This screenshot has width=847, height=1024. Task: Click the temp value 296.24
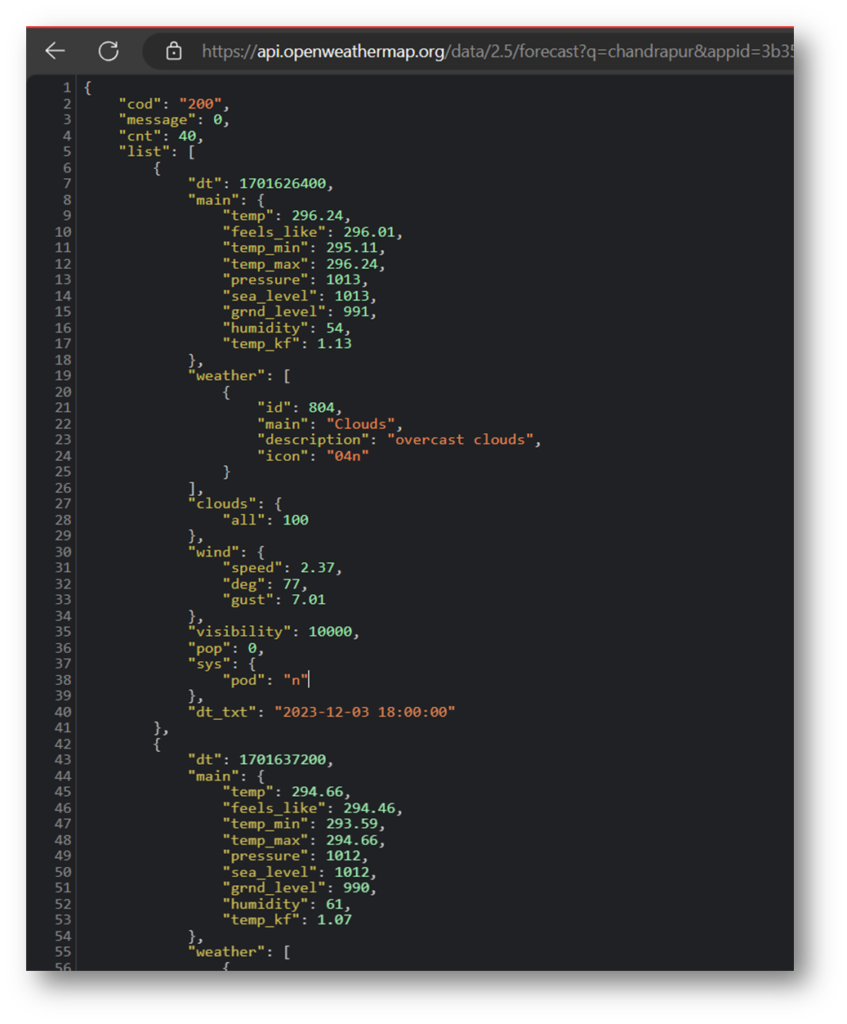317,214
